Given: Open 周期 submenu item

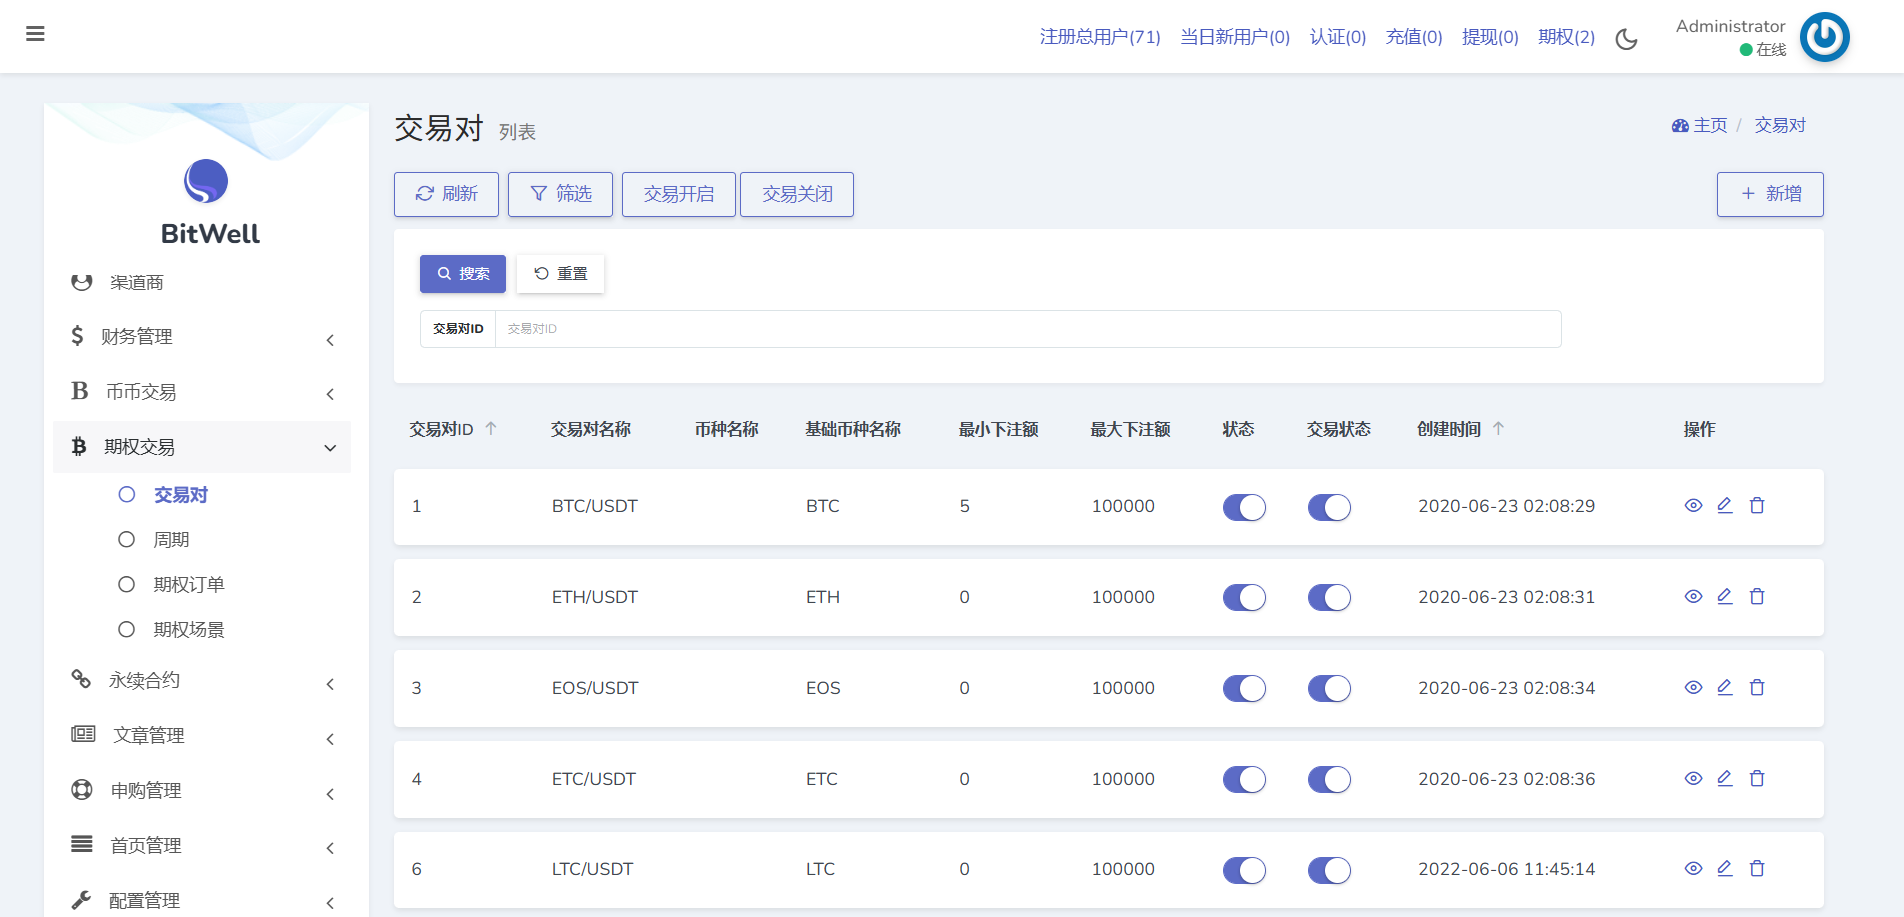Looking at the screenshot, I should [171, 540].
